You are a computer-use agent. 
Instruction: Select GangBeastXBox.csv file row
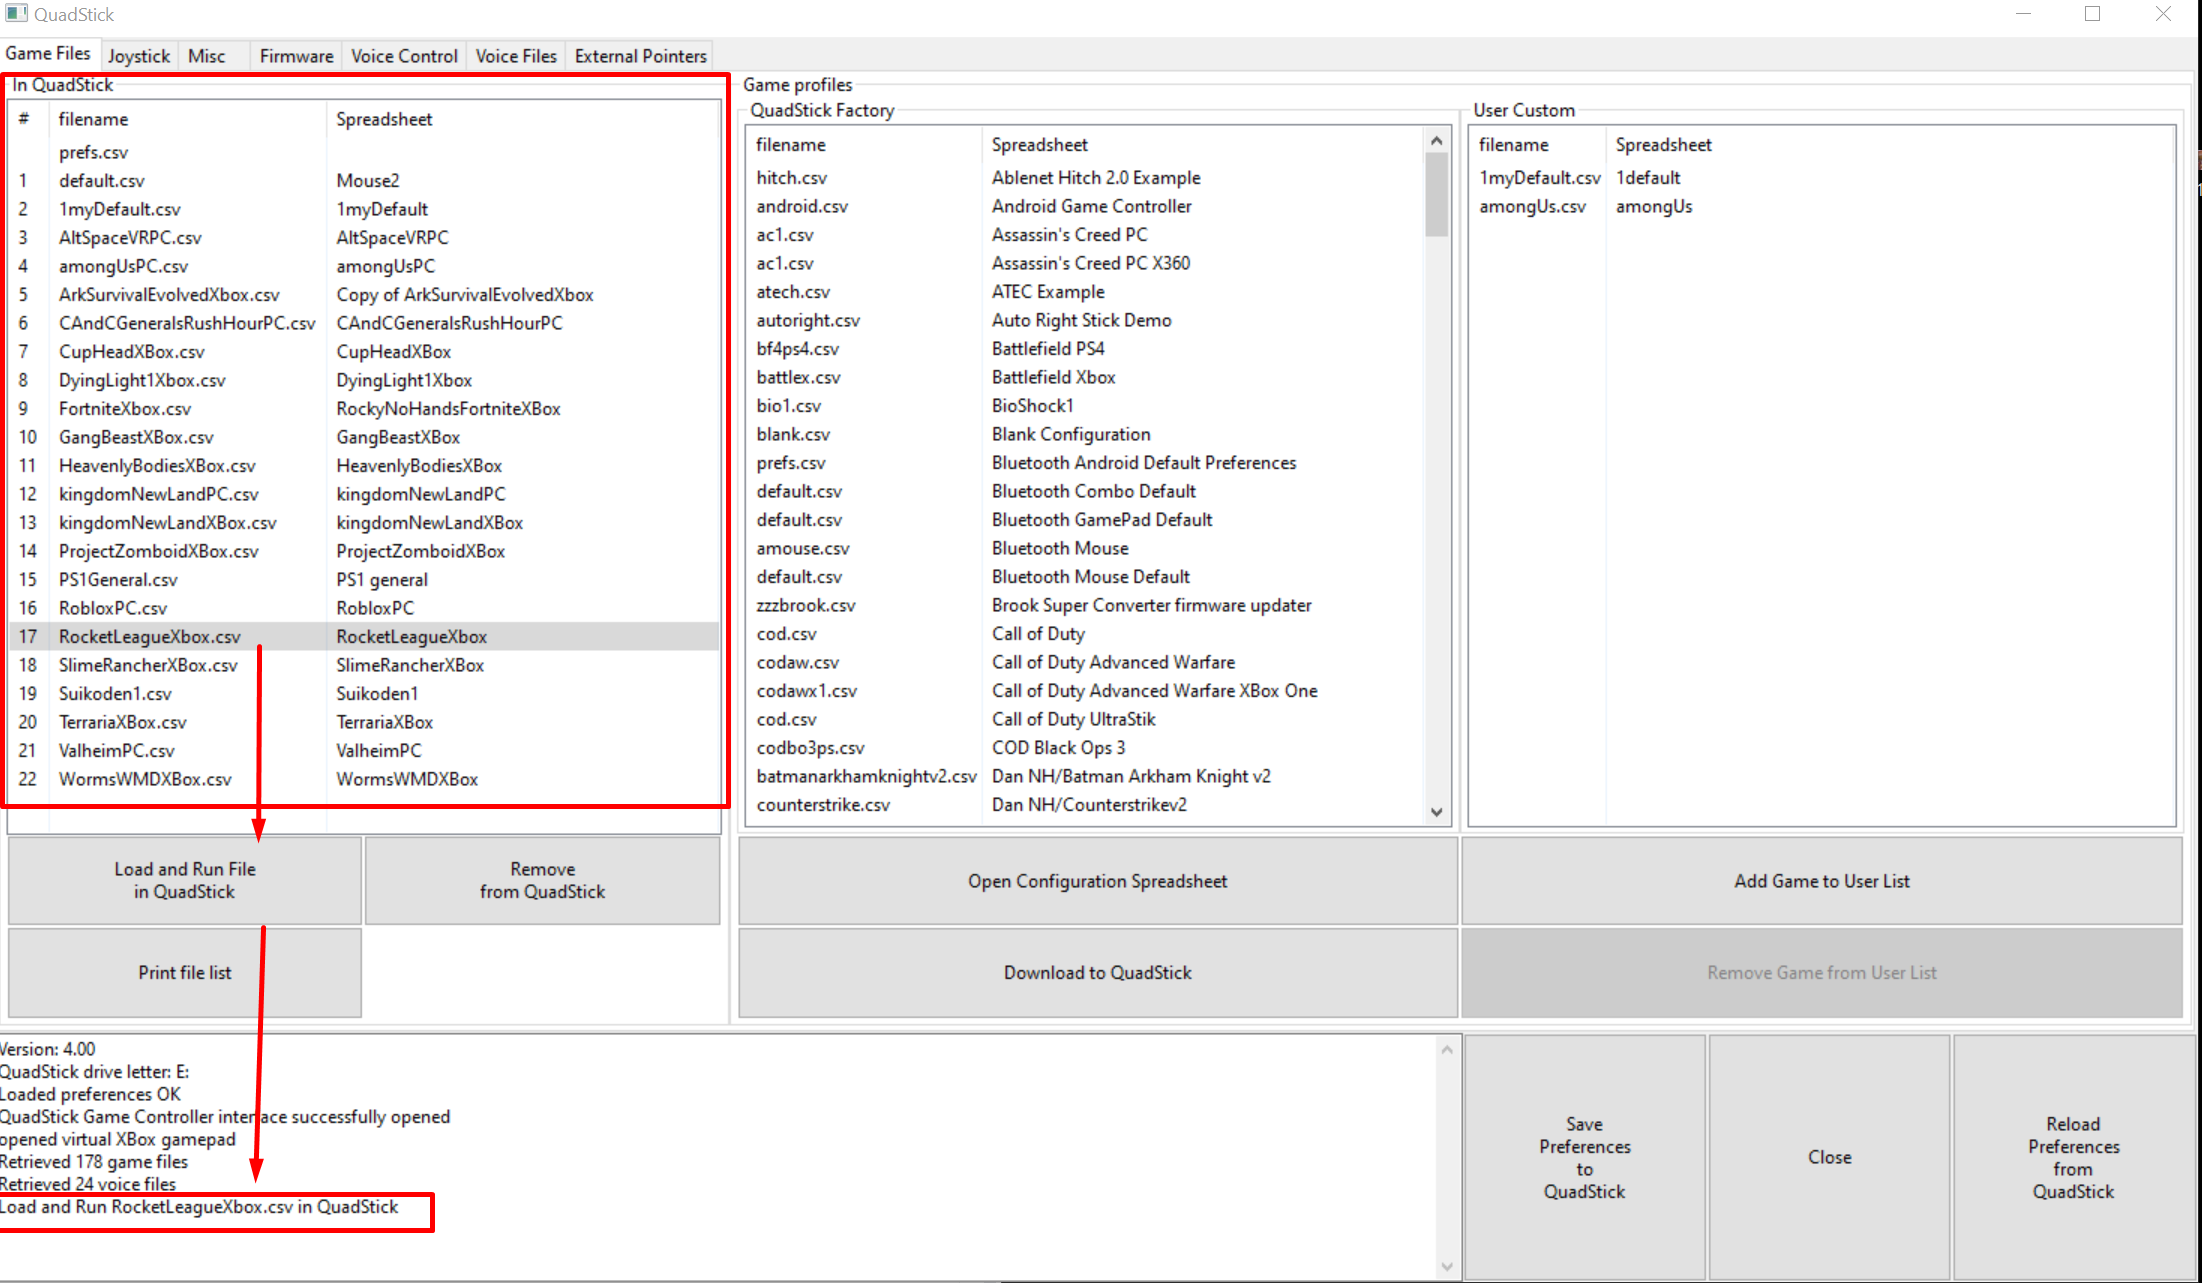[364, 437]
